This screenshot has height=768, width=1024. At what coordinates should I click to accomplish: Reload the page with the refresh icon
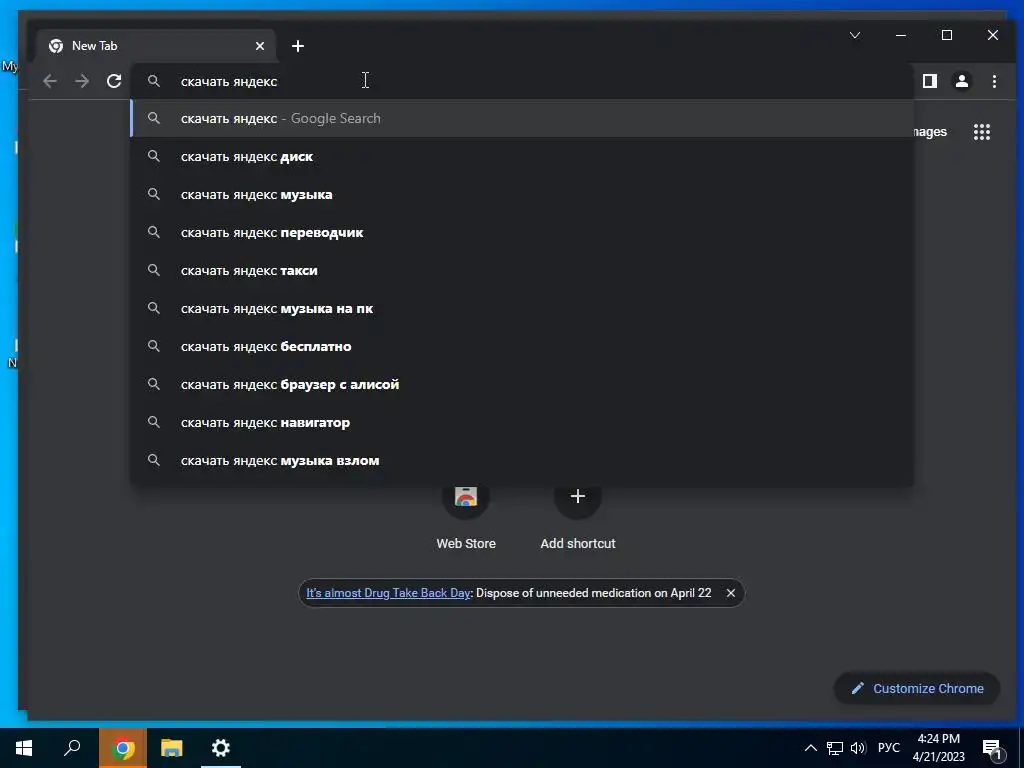(x=114, y=81)
